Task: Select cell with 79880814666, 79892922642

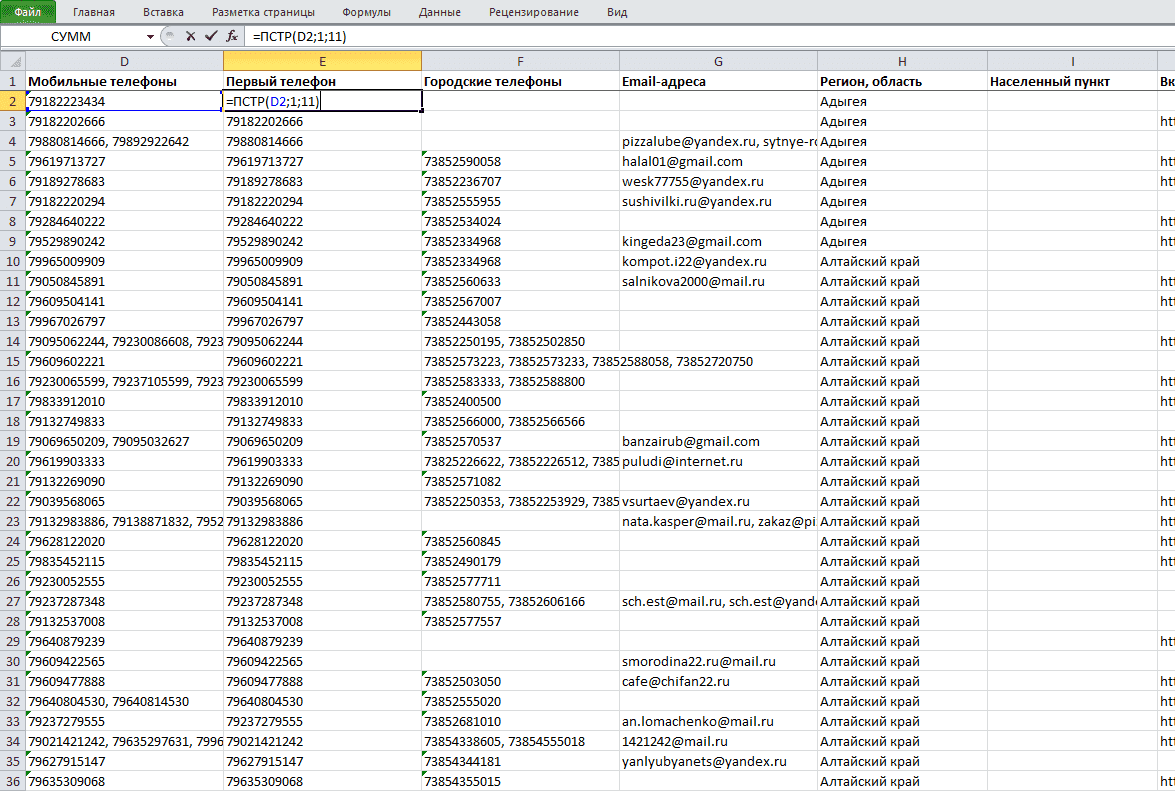Action: coord(124,141)
